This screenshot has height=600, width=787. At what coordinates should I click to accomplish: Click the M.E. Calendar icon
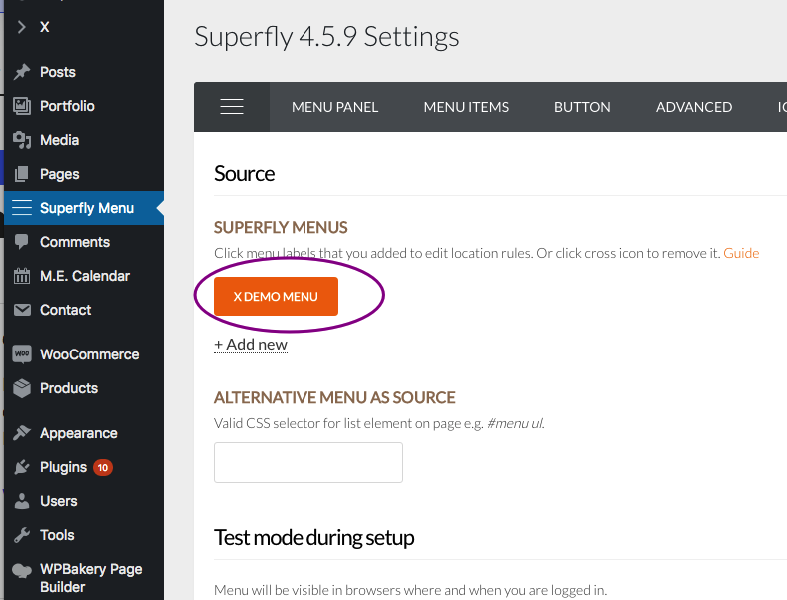[22, 276]
